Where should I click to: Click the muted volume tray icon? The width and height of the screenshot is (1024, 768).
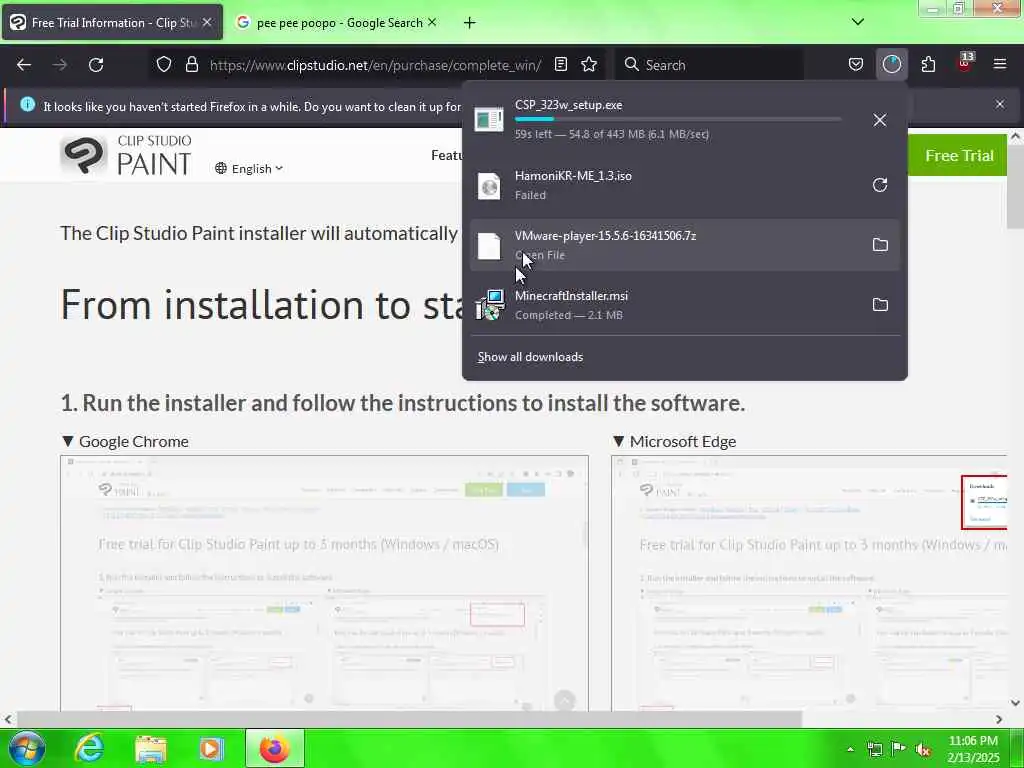click(923, 749)
